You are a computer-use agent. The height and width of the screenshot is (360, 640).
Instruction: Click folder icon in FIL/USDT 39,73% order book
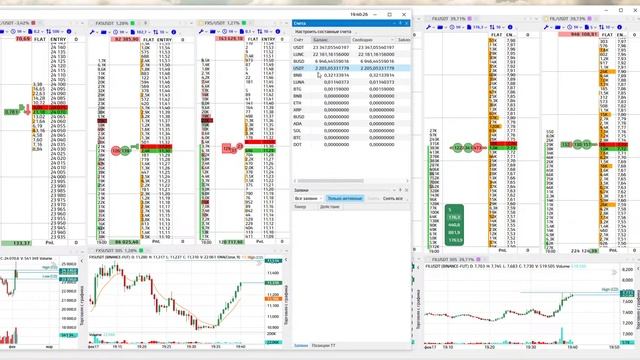558,27
